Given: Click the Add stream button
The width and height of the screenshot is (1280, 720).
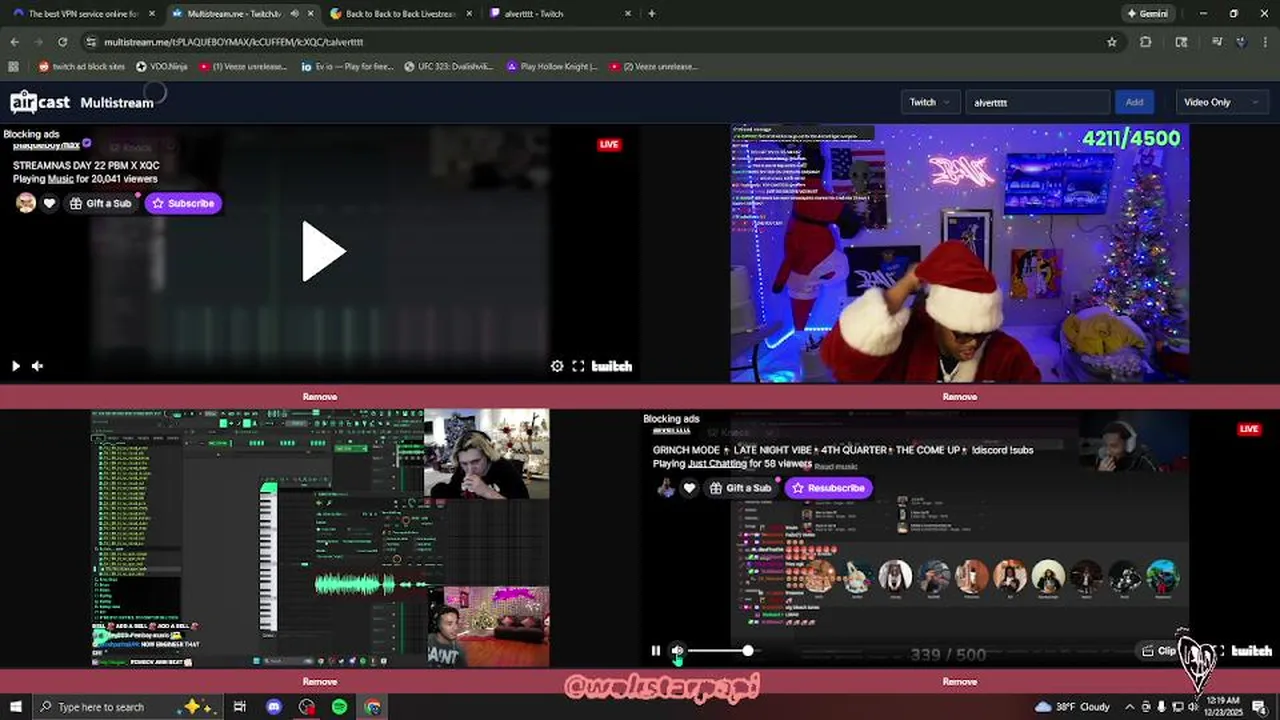Looking at the screenshot, I should pos(1134,102).
